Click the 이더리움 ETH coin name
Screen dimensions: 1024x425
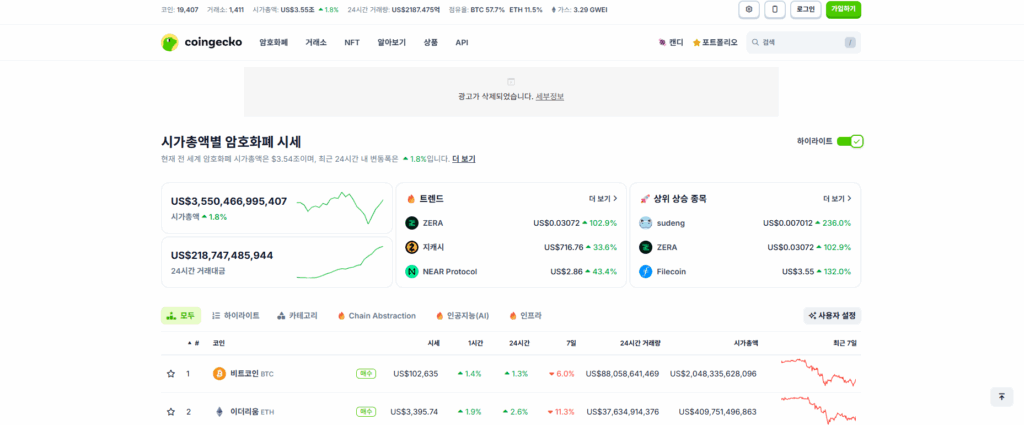(x=252, y=412)
